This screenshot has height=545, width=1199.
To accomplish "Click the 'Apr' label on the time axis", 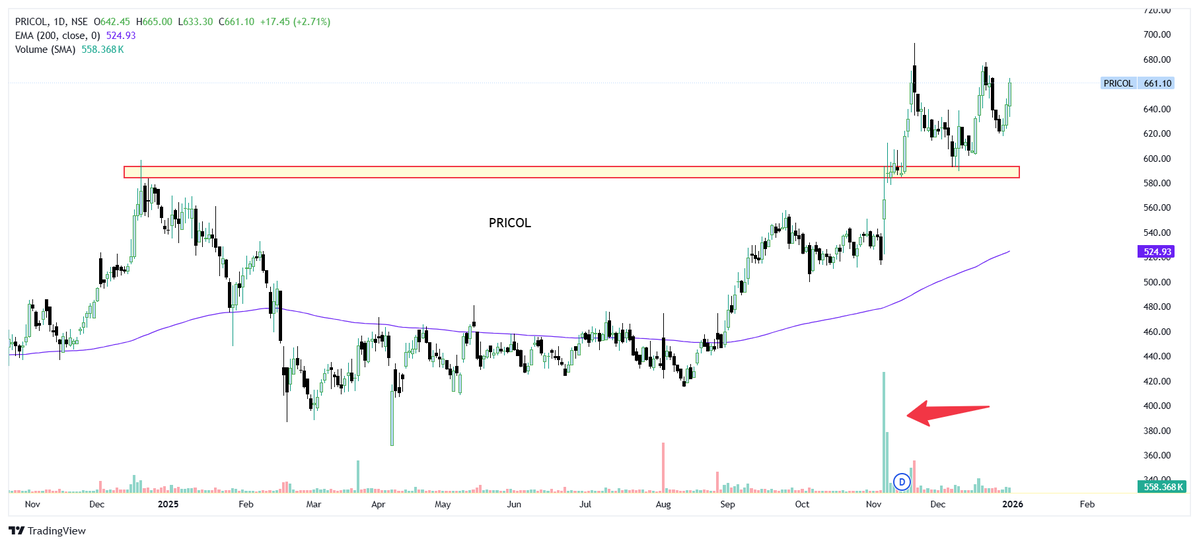I will (378, 504).
